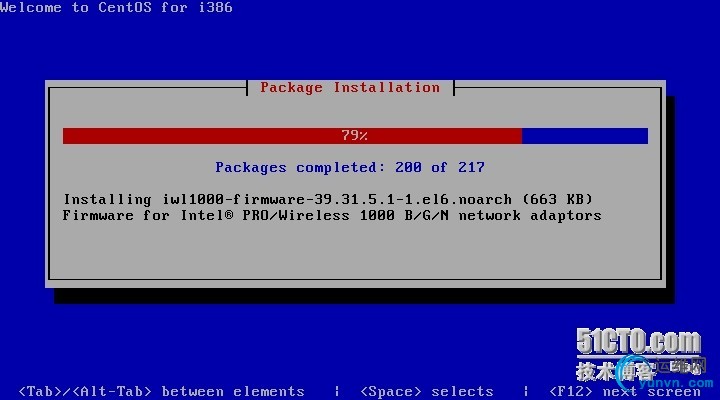Click the Chinese blog watermark characters
This screenshot has height=400, width=720.
pyautogui.click(x=614, y=371)
